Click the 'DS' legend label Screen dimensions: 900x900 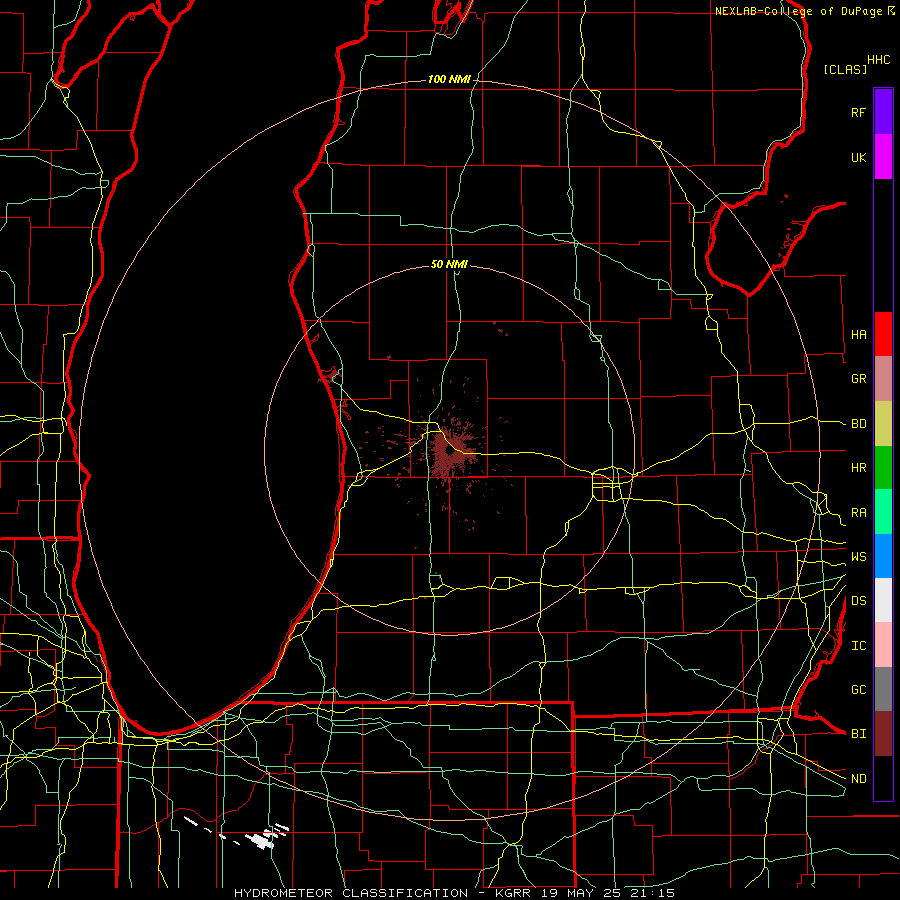click(858, 601)
